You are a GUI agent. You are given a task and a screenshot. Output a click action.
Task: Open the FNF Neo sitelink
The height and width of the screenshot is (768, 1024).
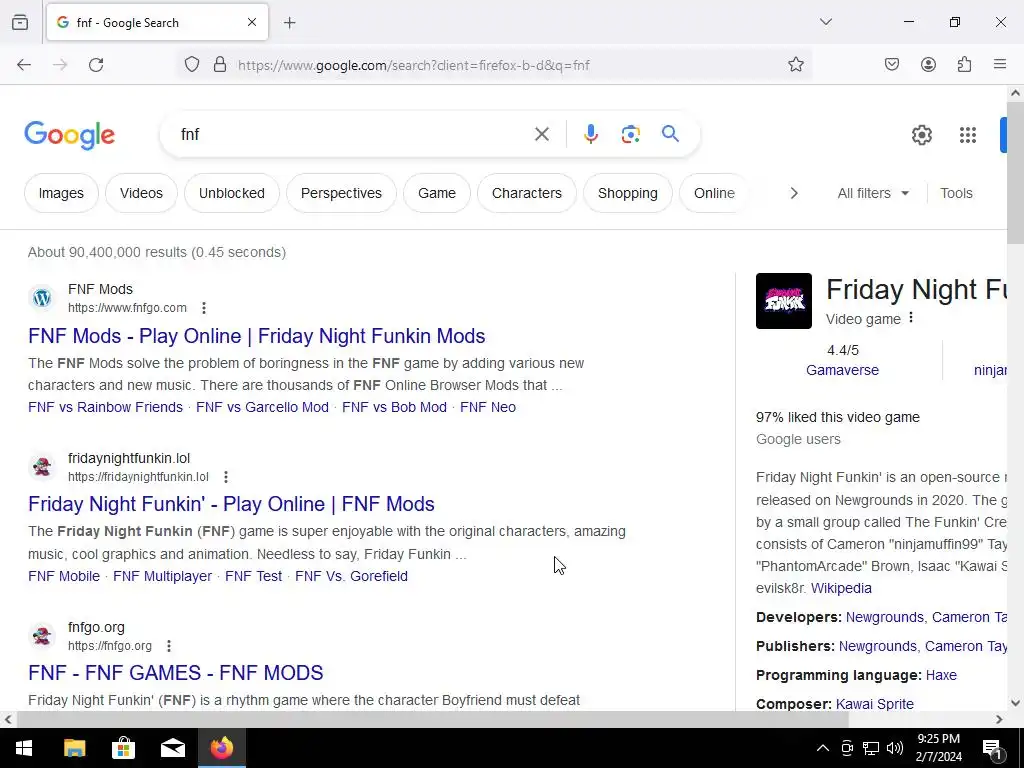(x=488, y=407)
